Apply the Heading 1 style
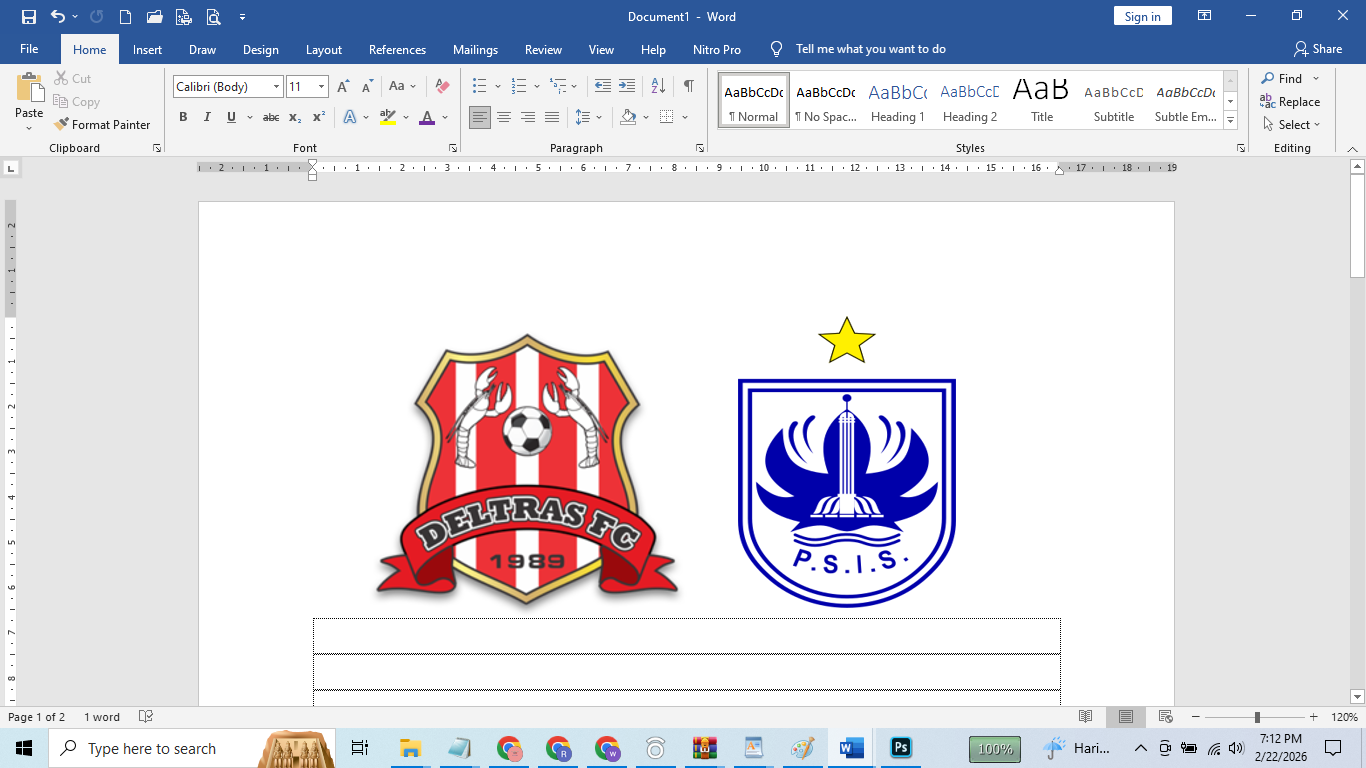1366x768 pixels. [897, 100]
